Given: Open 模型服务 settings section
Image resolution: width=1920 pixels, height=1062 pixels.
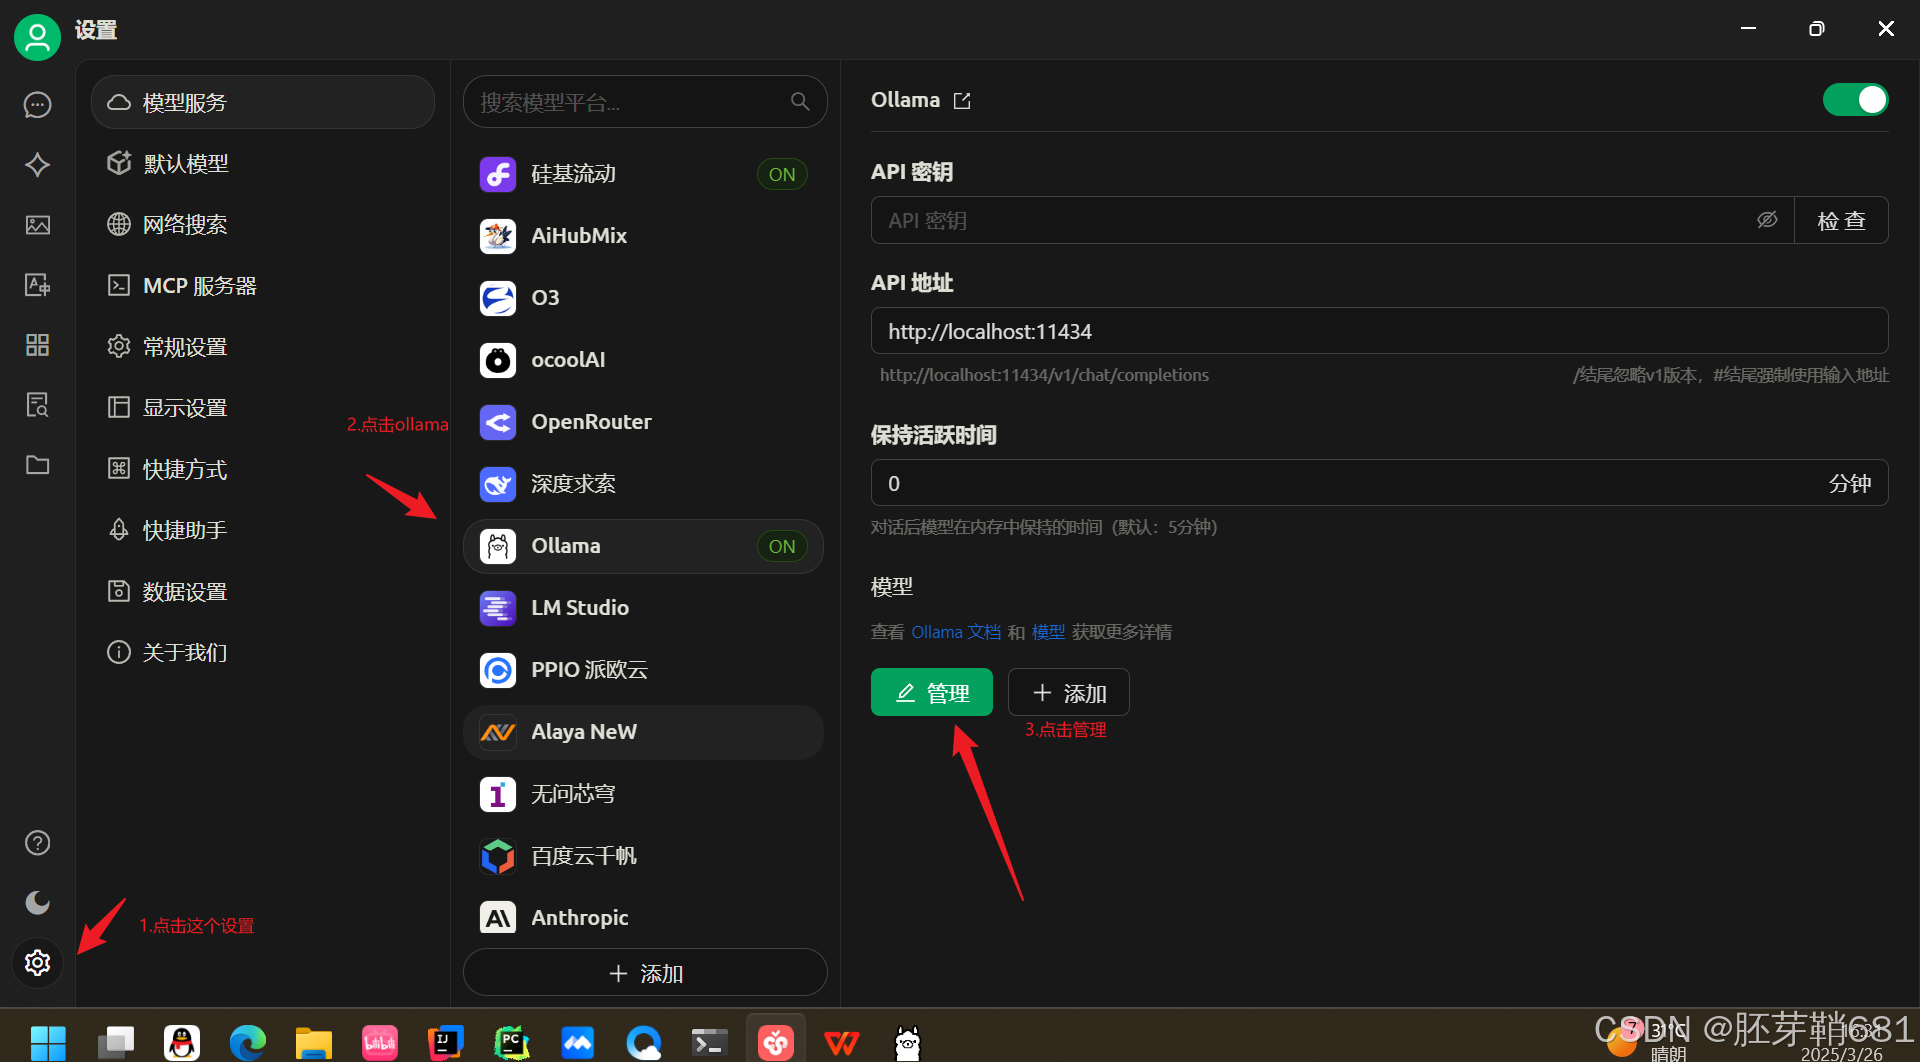Looking at the screenshot, I should click(263, 102).
